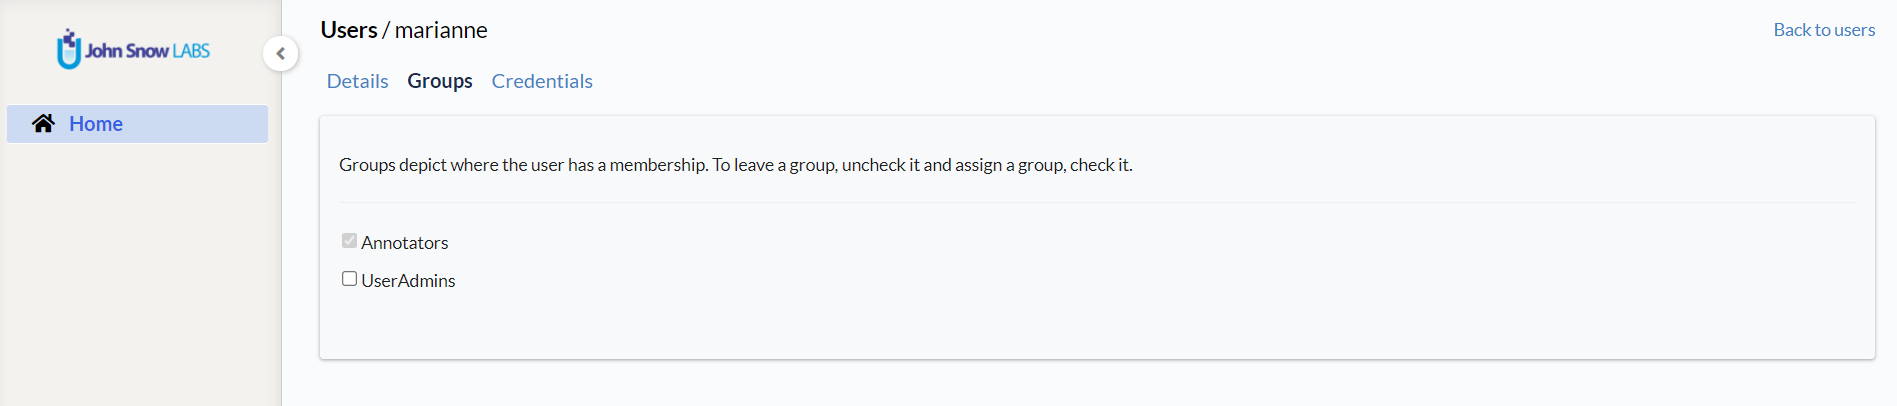Screen dimensions: 1897x406
Task: Click the marianne username in the breadcrumb
Action: click(x=441, y=30)
